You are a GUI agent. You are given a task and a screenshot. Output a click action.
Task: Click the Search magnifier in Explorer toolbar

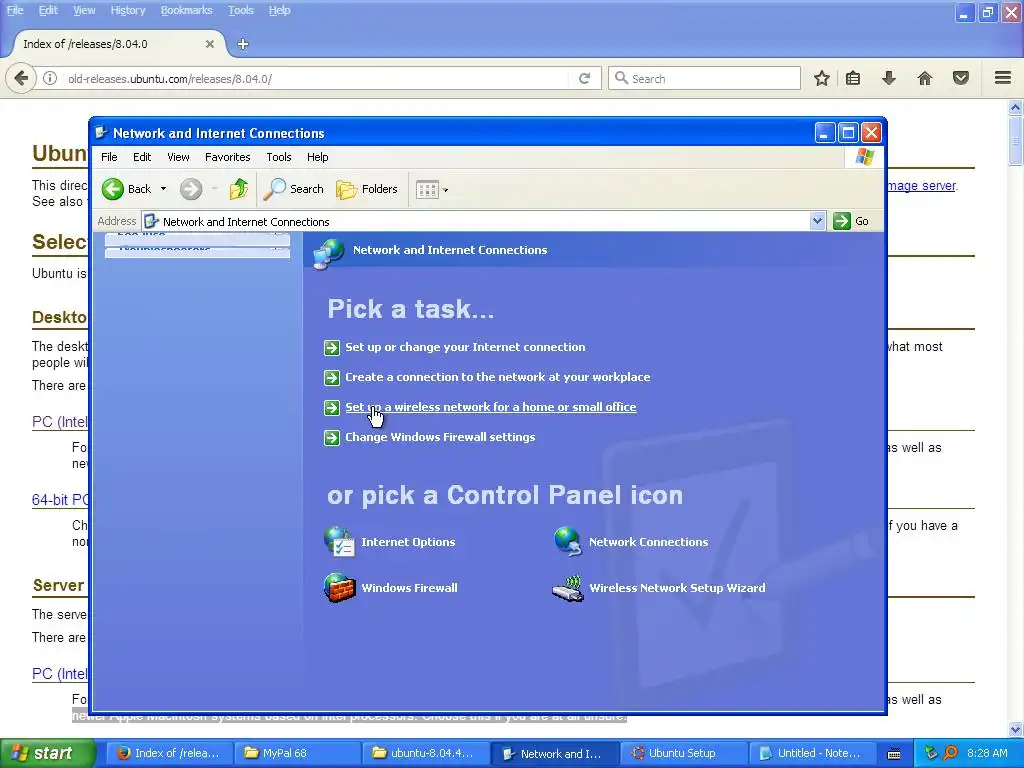293,189
